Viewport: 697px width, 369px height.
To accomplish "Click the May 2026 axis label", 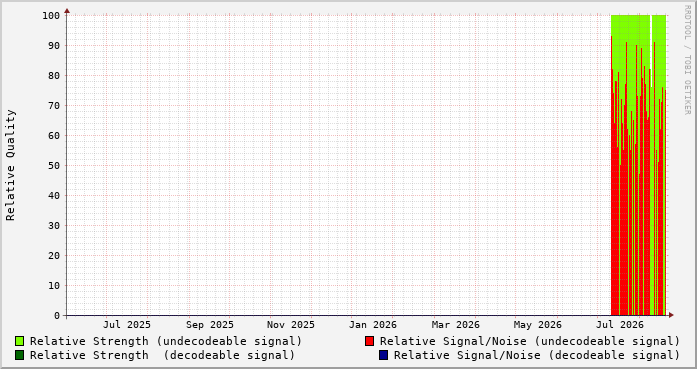I will (537, 325).
